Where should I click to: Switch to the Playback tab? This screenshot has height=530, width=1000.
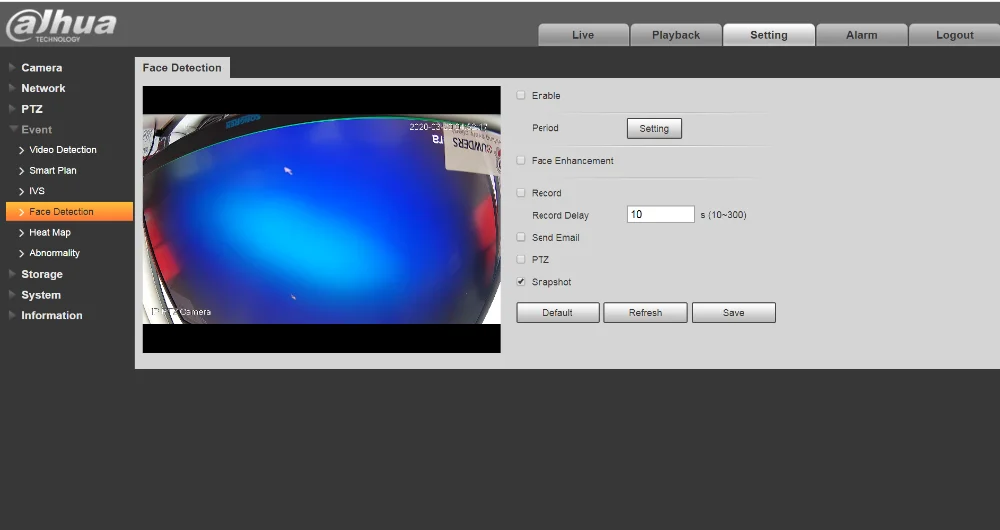676,35
